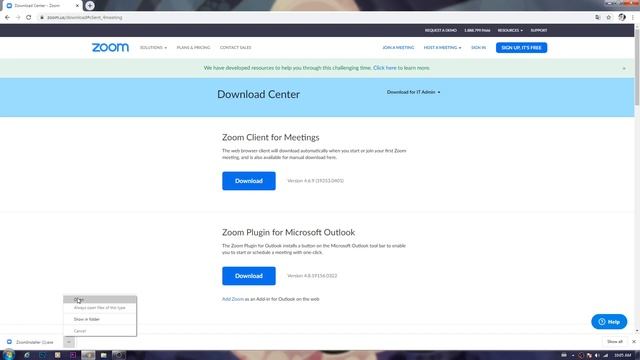Screen dimensions: 640x360
Task: Open the Windows Start menu
Action: (8, 355)
